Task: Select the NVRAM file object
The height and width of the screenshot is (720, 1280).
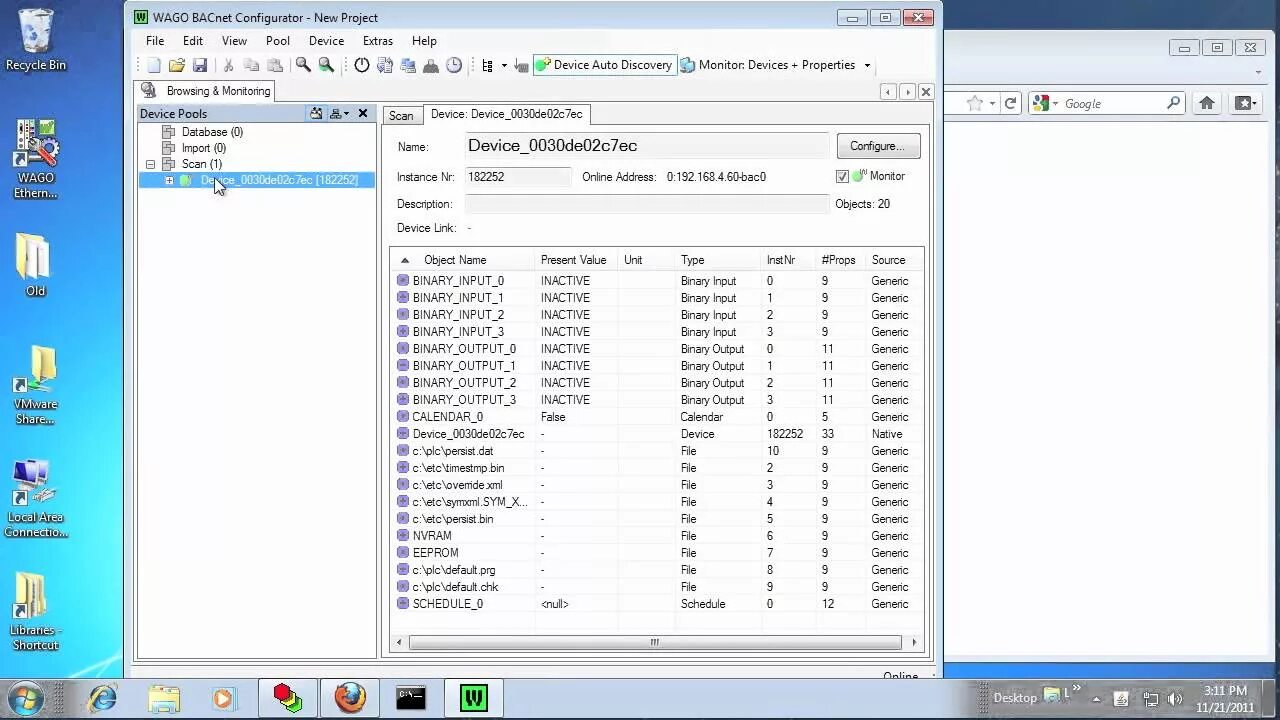Action: tap(655, 536)
